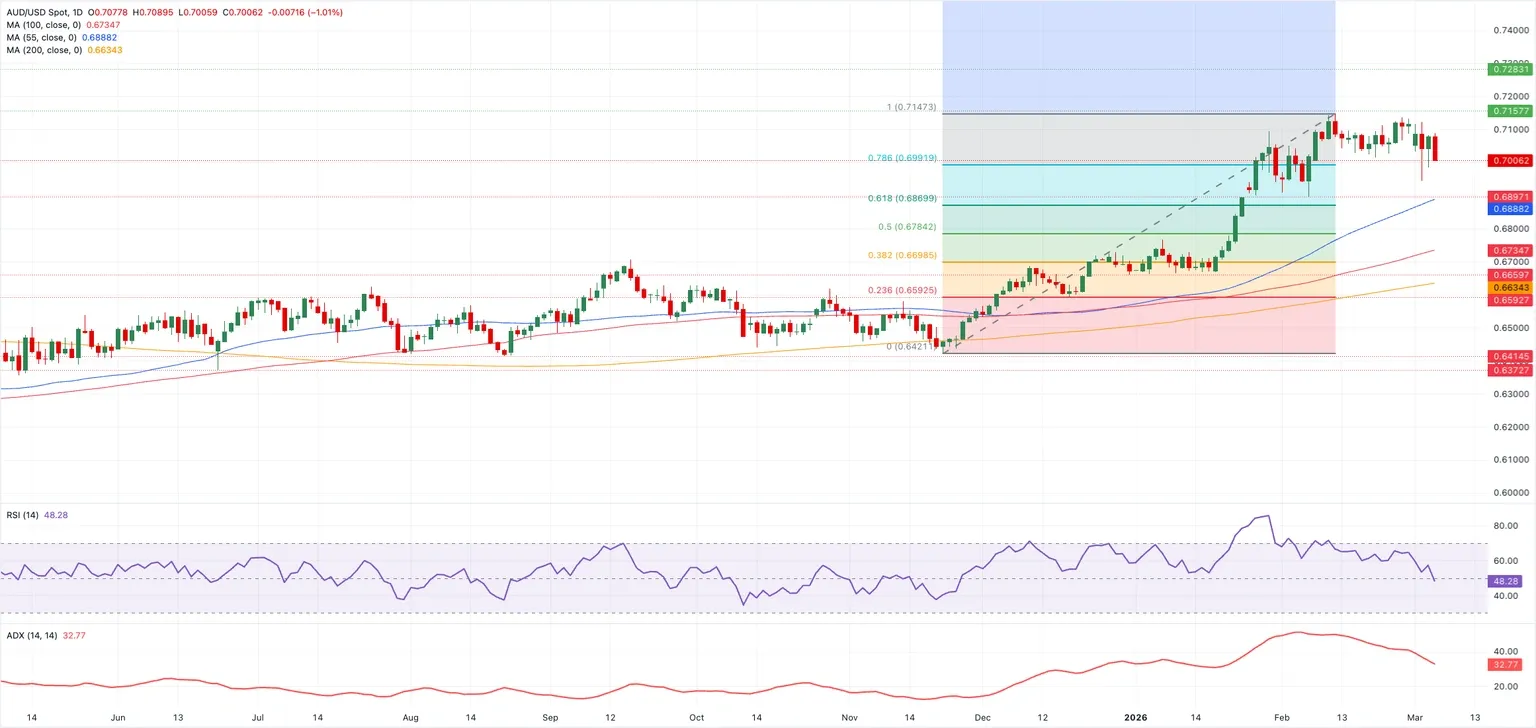Click the Sep label on time axis

click(x=551, y=717)
